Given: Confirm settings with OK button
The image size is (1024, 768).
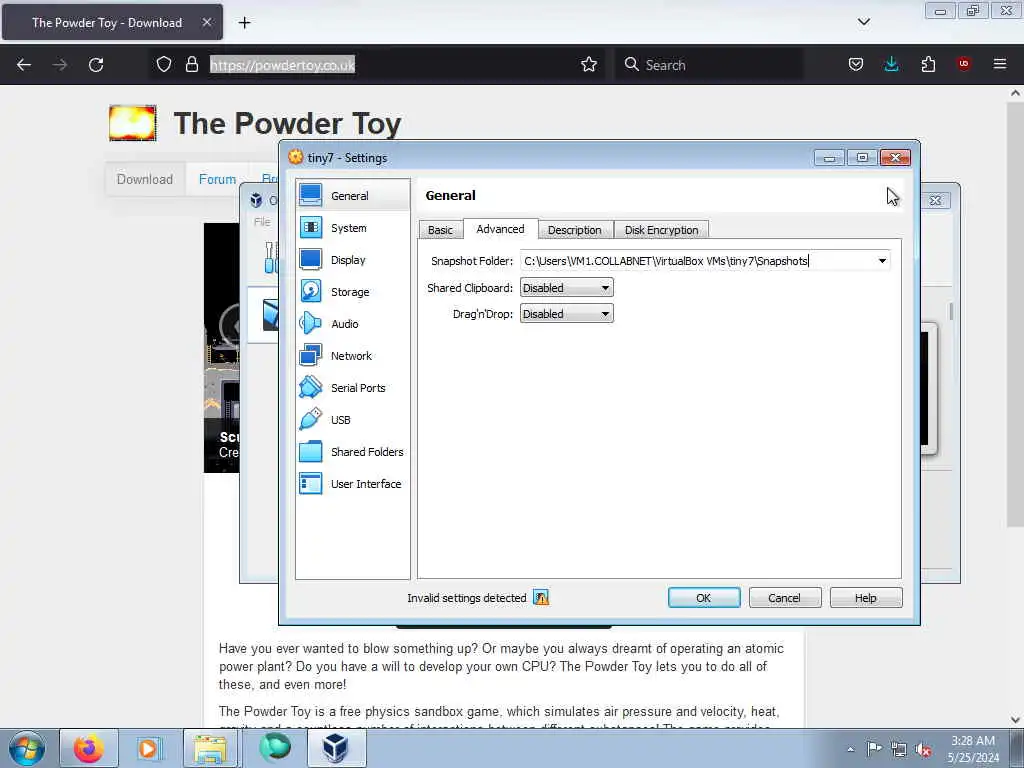Looking at the screenshot, I should 704,598.
